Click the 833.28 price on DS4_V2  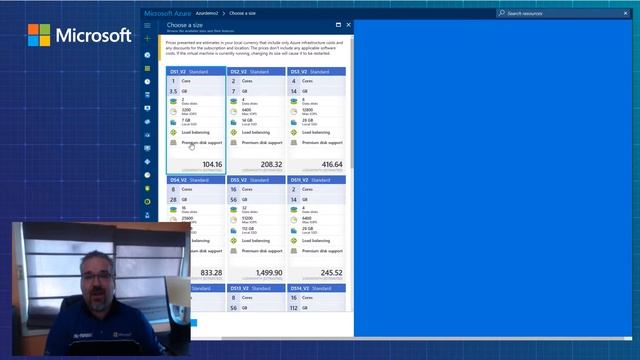[211, 273]
